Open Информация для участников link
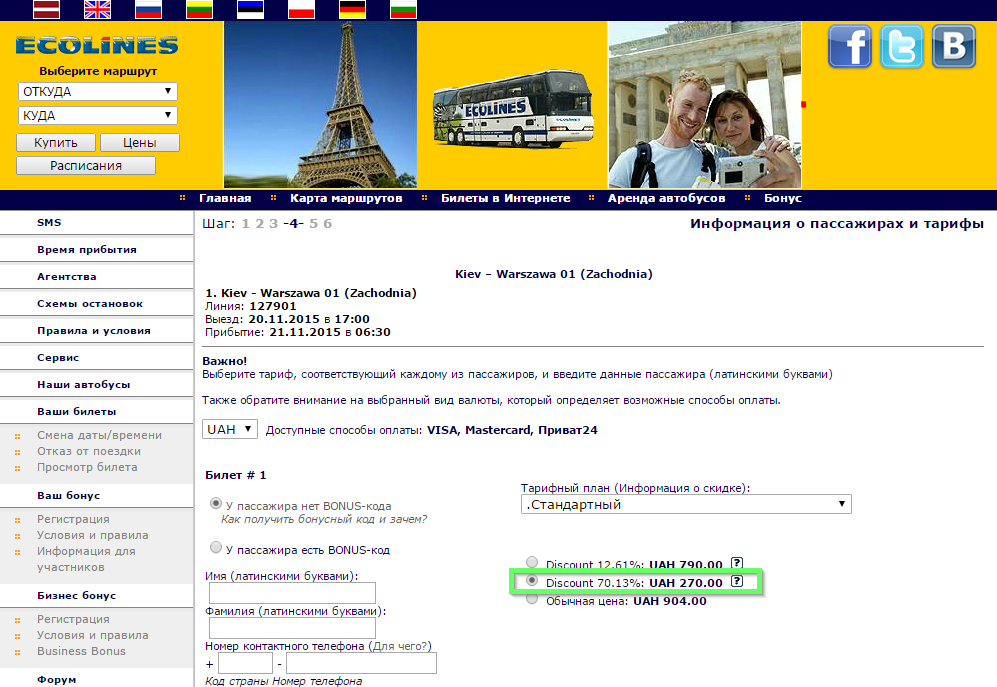The width and height of the screenshot is (997, 687). tap(86, 559)
